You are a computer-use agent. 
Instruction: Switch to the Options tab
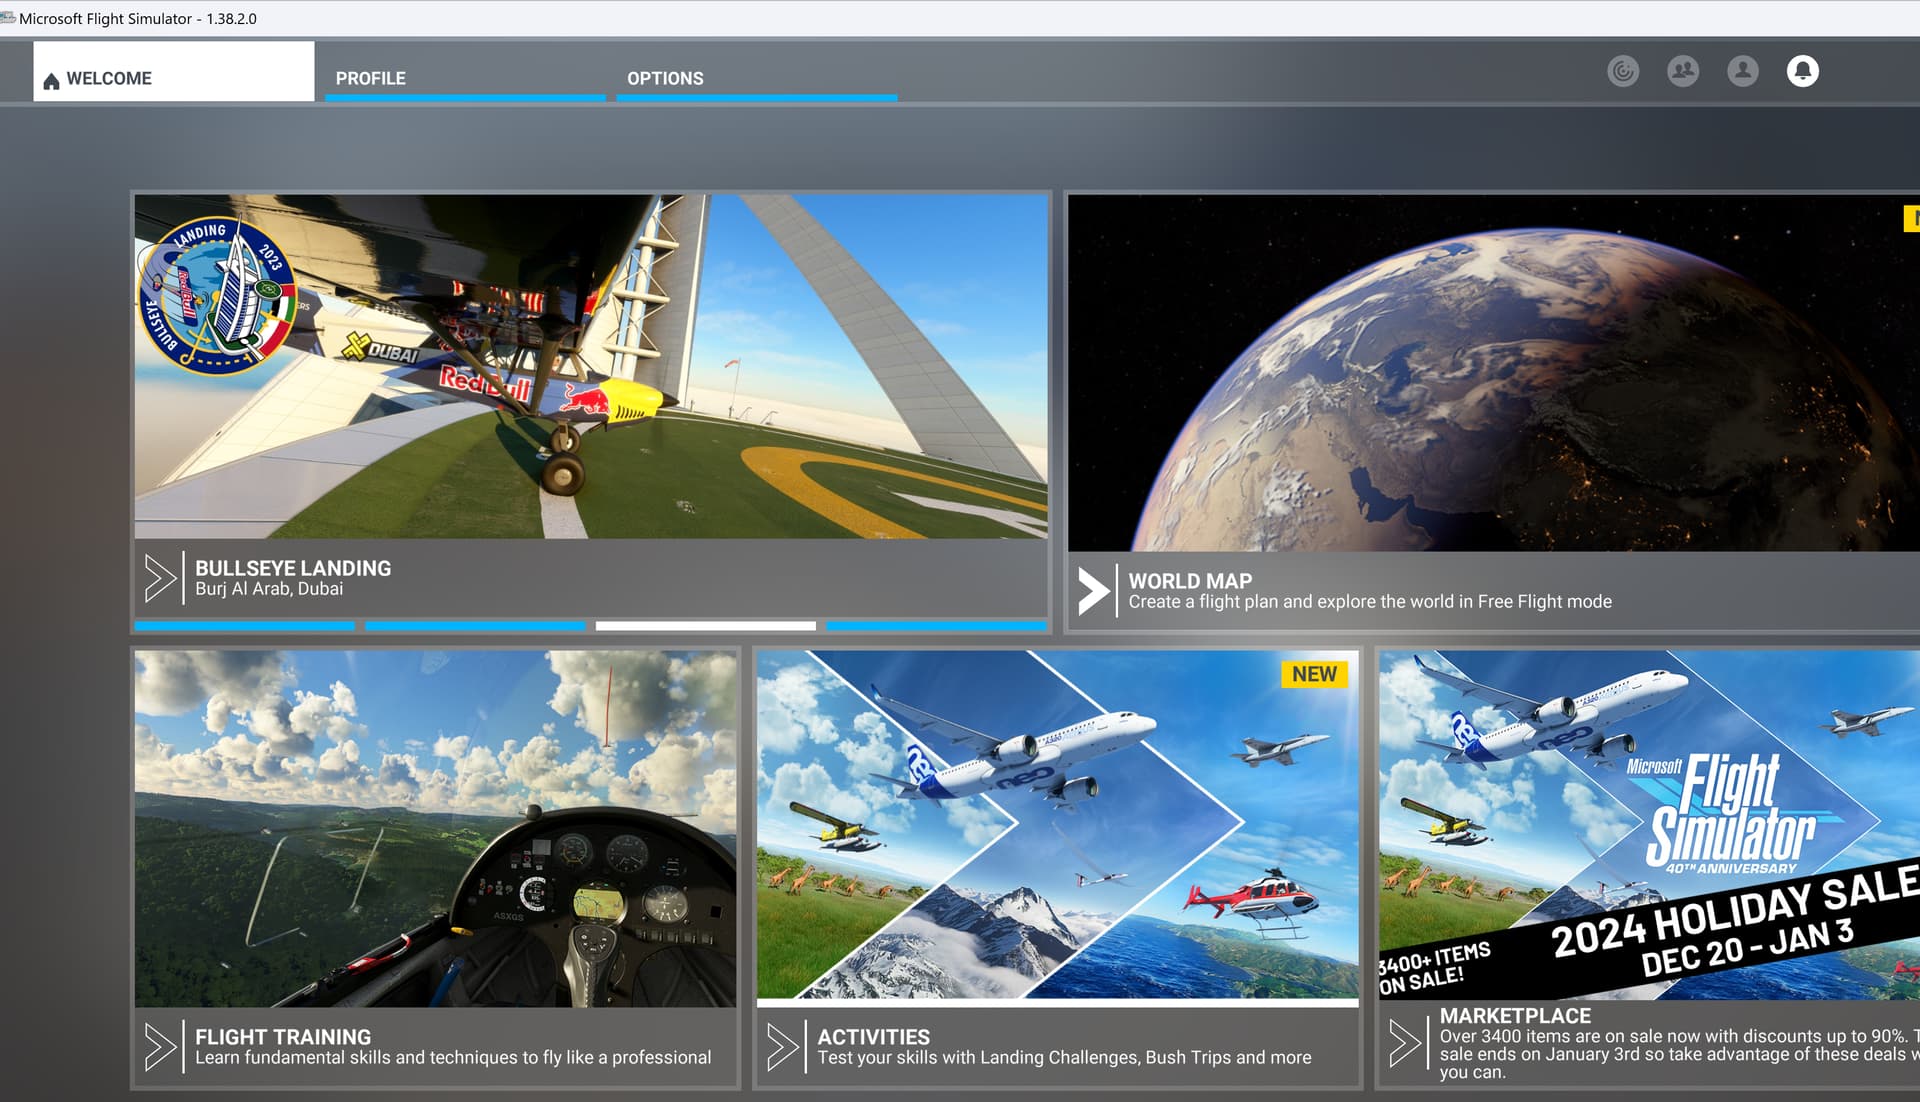[x=757, y=78]
